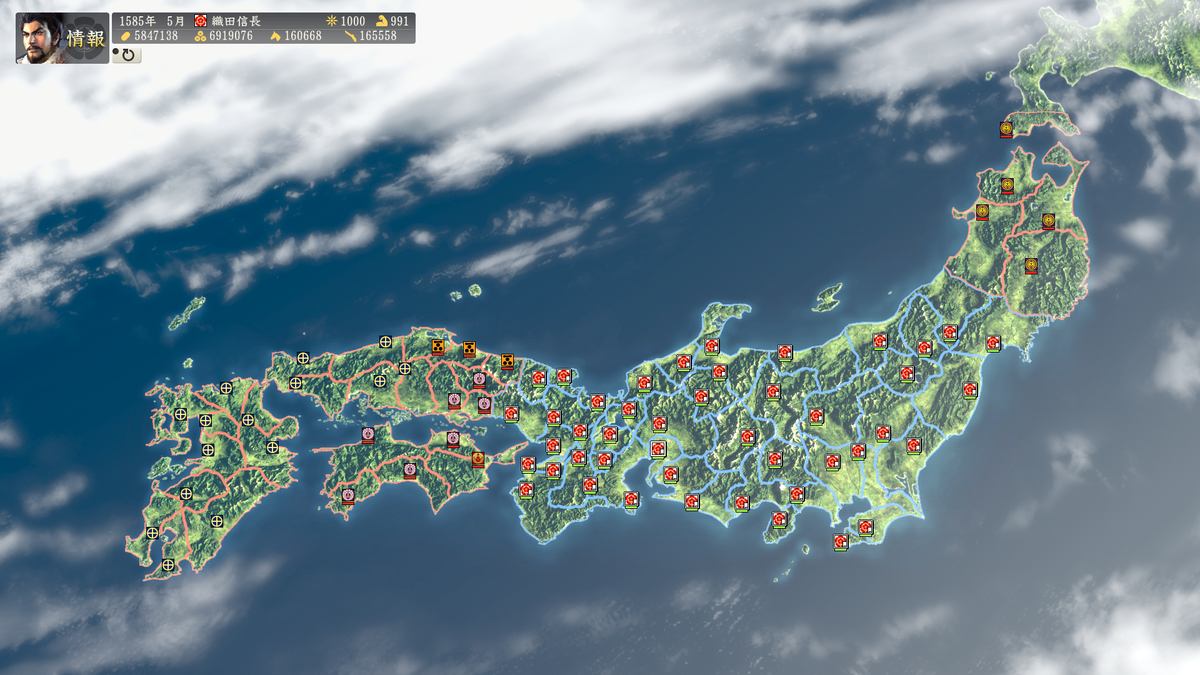Select the Oda castle marker on Noto Peninsula
Image resolution: width=1200 pixels, height=675 pixels.
pos(711,347)
